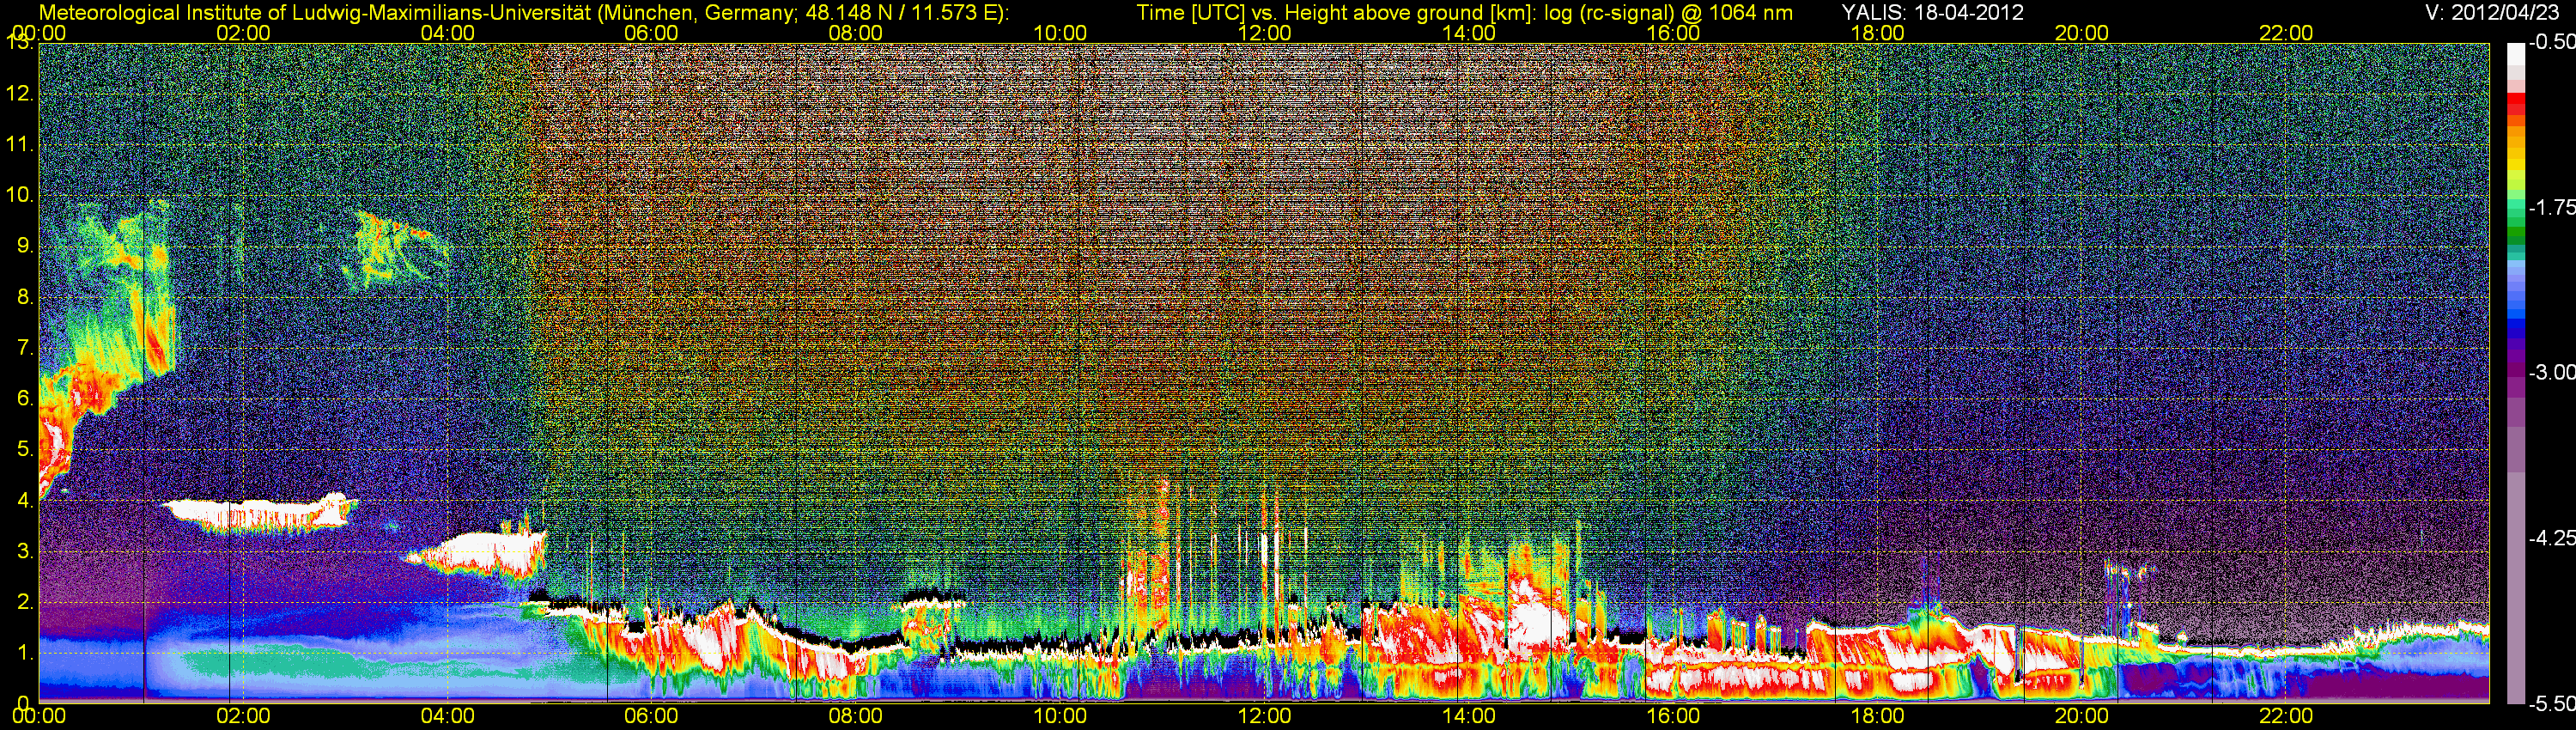Click the 02:00 label on bottom time axis

pos(243,716)
